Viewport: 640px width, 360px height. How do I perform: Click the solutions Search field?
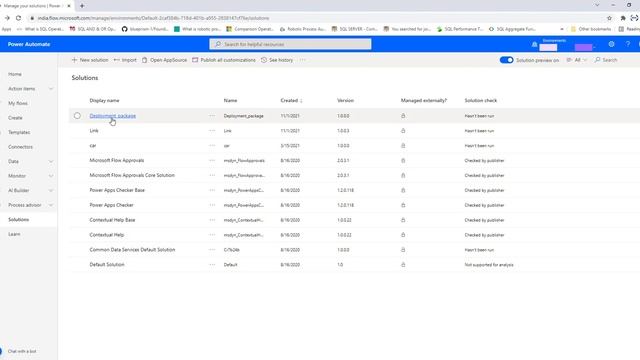(607, 60)
